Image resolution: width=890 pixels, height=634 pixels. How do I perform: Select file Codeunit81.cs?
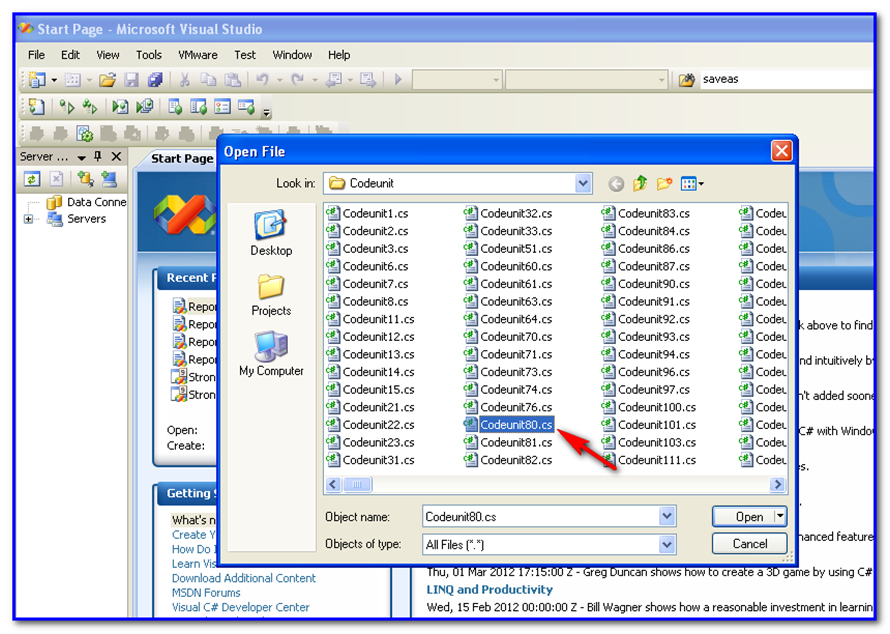(508, 442)
